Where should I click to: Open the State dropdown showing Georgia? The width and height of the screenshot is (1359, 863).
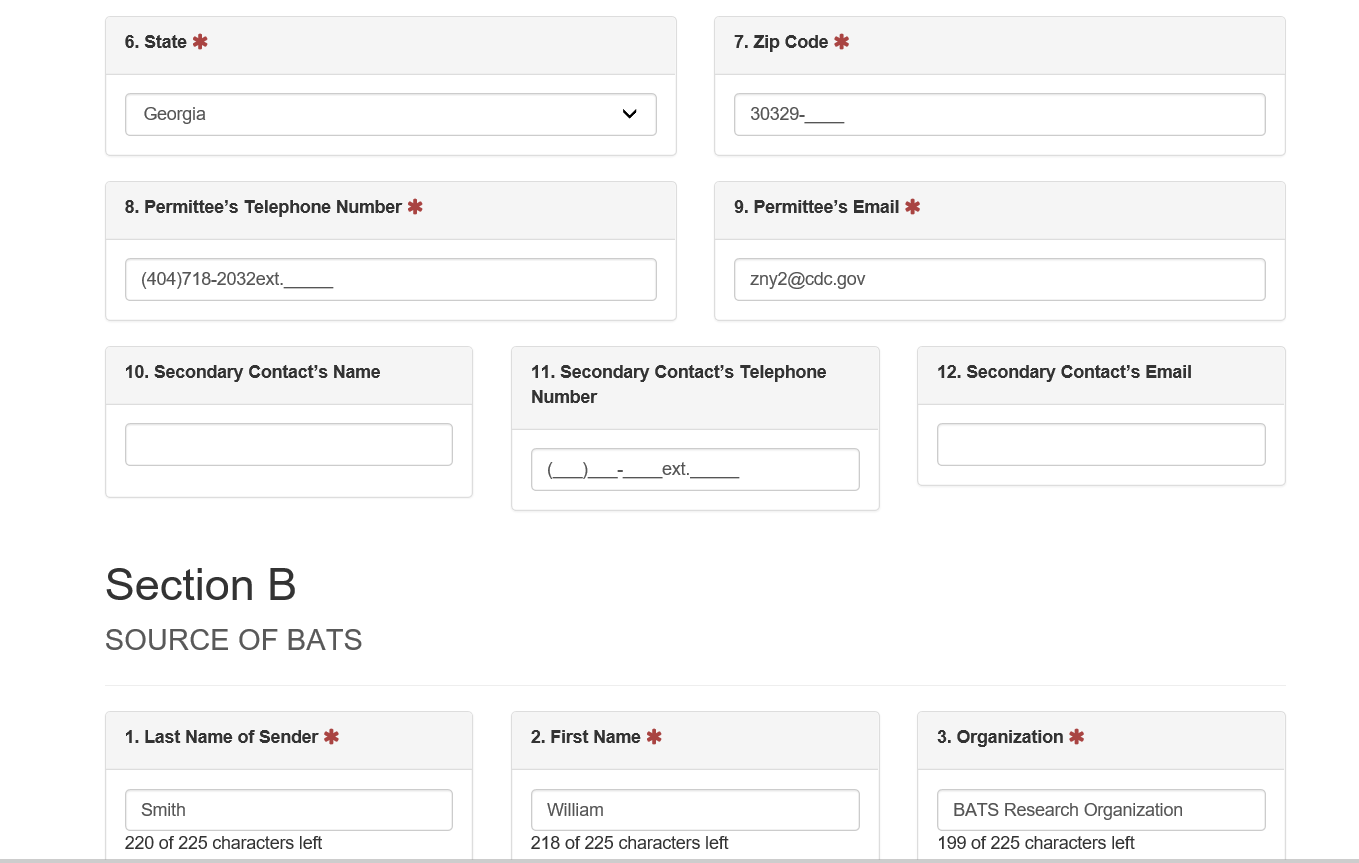click(x=390, y=114)
